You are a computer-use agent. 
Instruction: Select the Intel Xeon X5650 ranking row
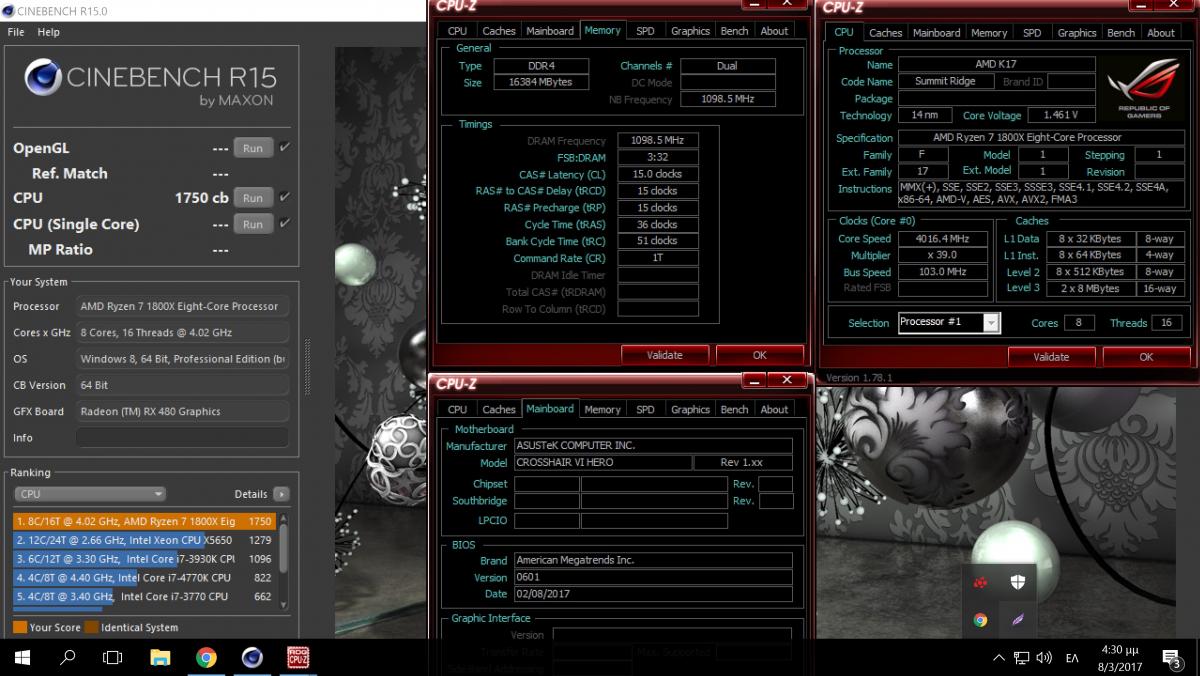(x=144, y=540)
